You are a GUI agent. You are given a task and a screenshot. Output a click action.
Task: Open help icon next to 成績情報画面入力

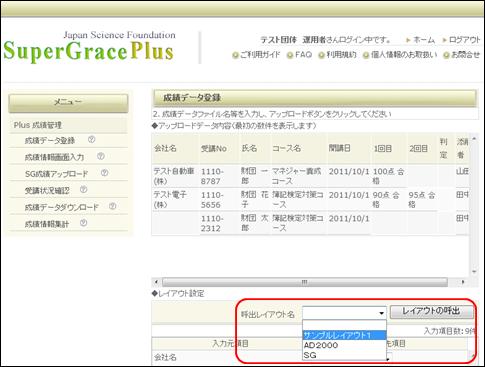click(101, 156)
